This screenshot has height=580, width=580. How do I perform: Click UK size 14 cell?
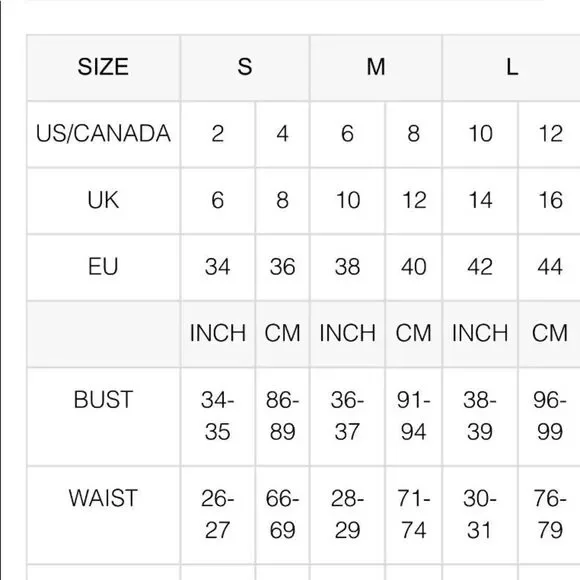click(x=480, y=200)
